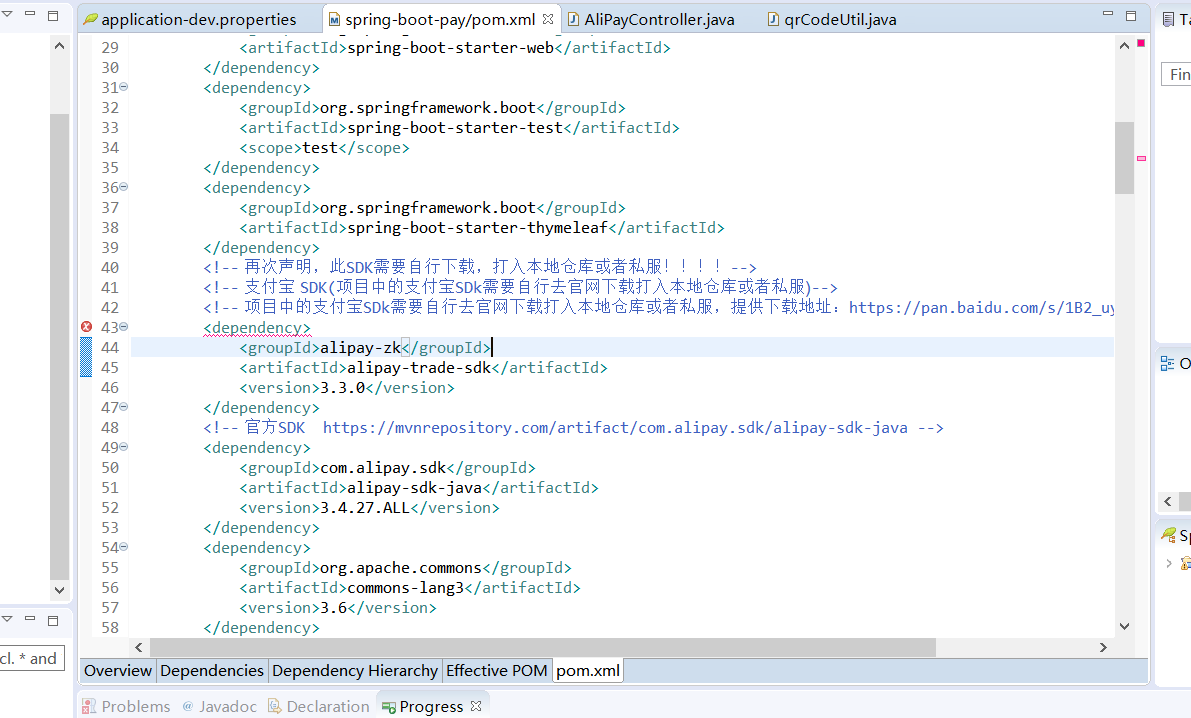This screenshot has height=718, width=1191.
Task: Click the editor scroll up arrow
Action: click(x=1124, y=46)
